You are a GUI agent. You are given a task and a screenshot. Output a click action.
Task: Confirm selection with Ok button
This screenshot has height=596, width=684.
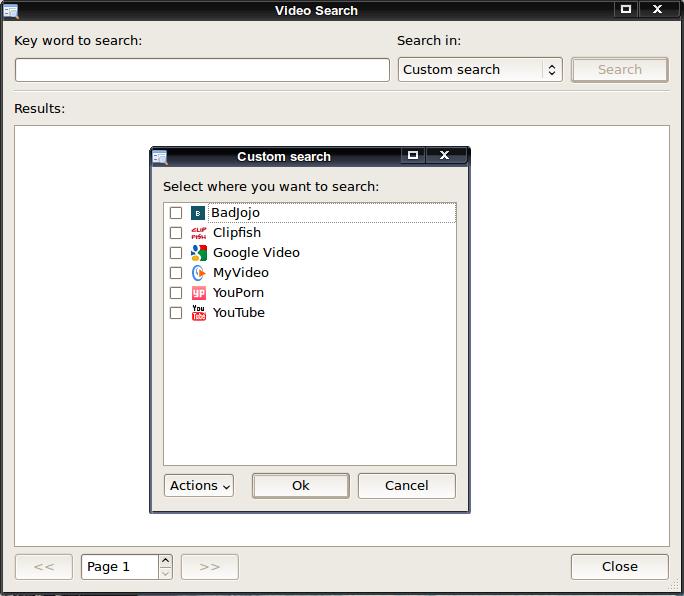301,486
